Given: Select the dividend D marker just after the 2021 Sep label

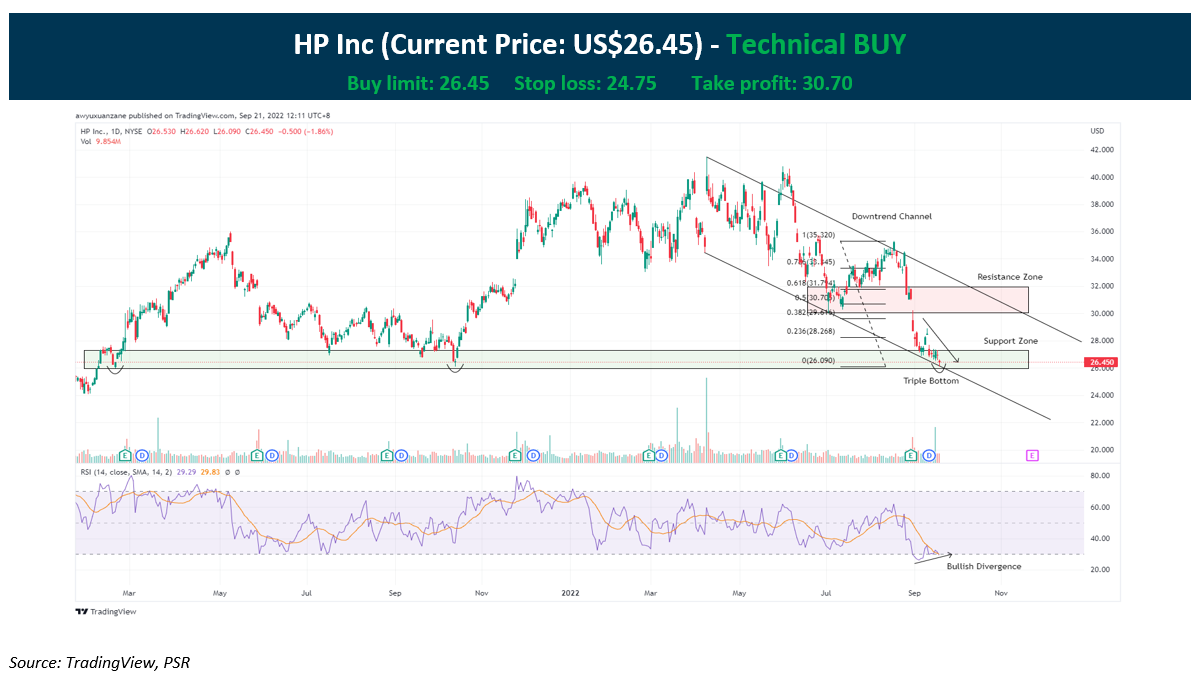Looking at the screenshot, I should click(x=401, y=456).
